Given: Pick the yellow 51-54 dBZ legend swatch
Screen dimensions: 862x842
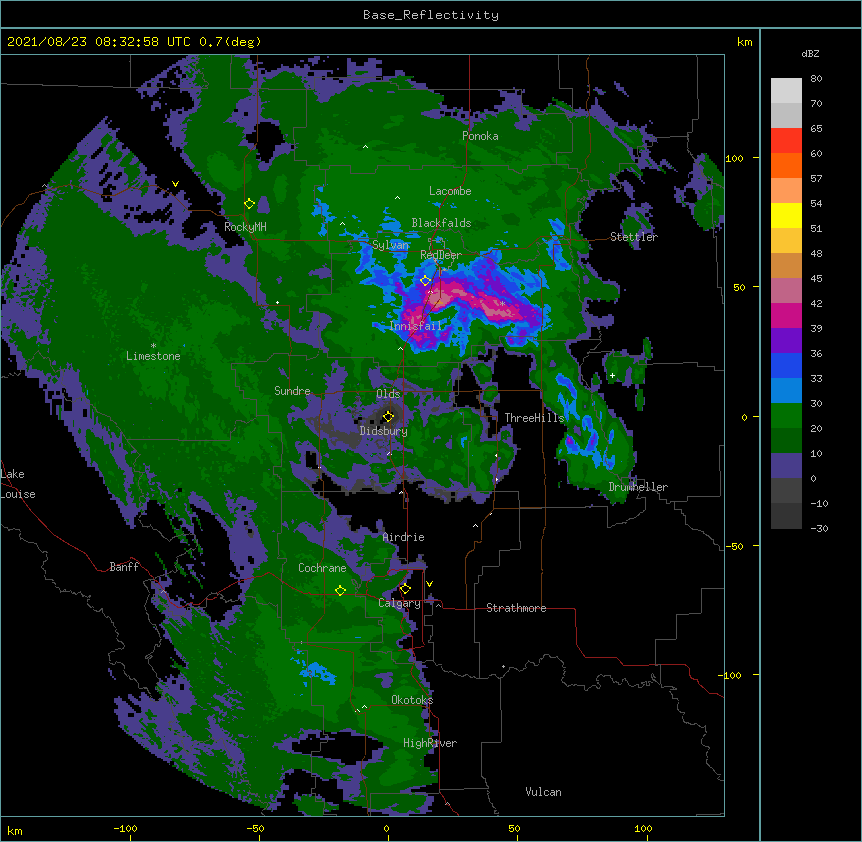Looking at the screenshot, I should tap(786, 215).
